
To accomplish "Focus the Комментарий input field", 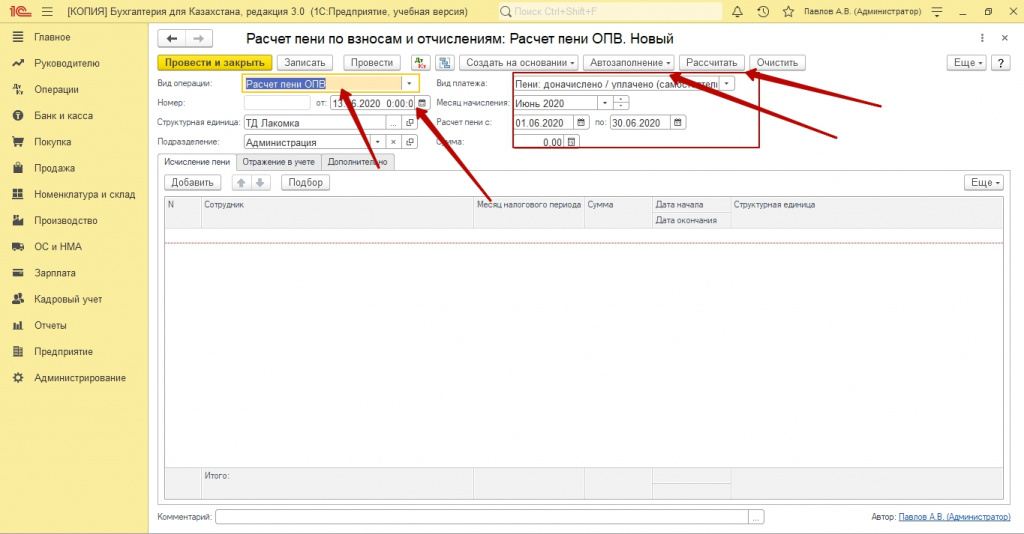I will pyautogui.click(x=482, y=517).
